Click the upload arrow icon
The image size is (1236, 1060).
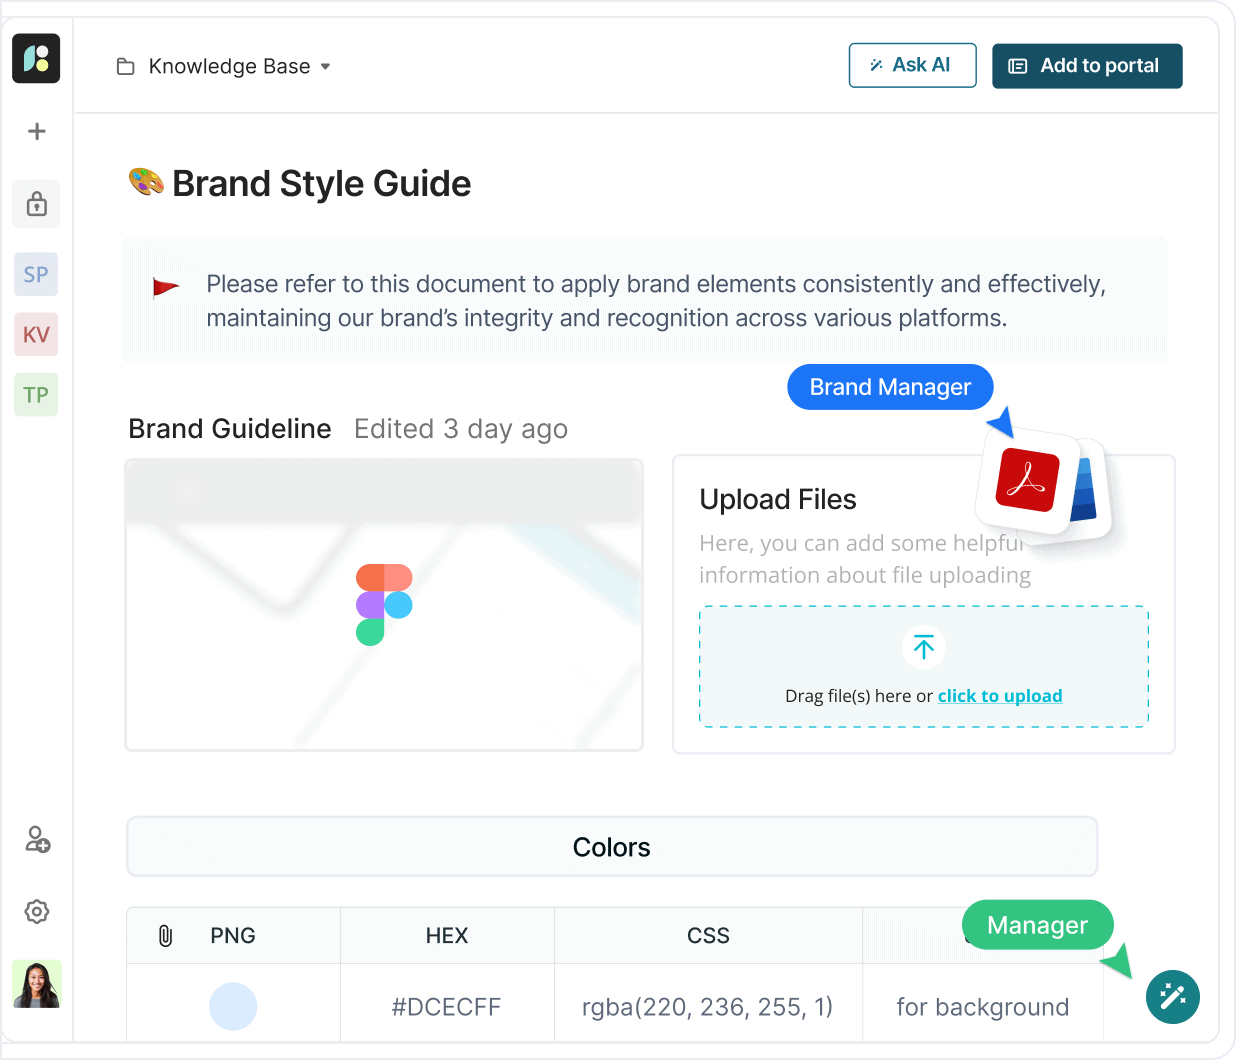point(924,647)
